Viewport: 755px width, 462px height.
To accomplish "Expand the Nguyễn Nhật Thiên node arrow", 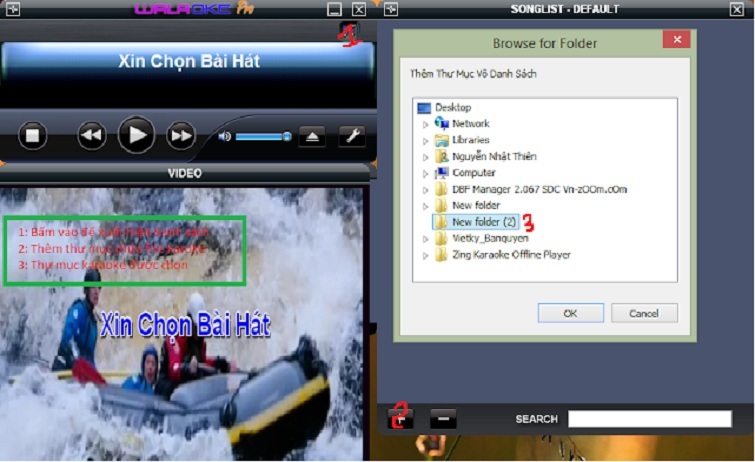I will [425, 157].
